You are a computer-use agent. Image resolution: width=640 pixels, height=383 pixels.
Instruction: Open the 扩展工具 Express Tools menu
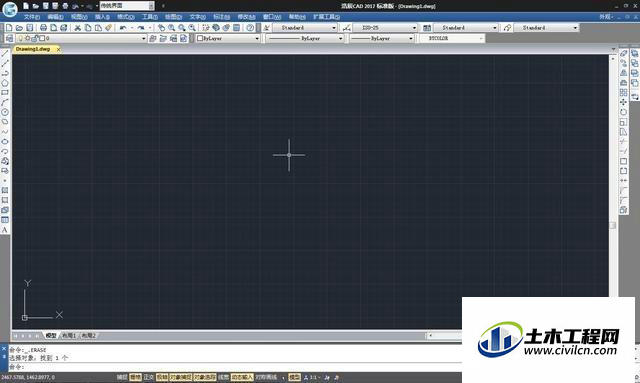pos(327,17)
